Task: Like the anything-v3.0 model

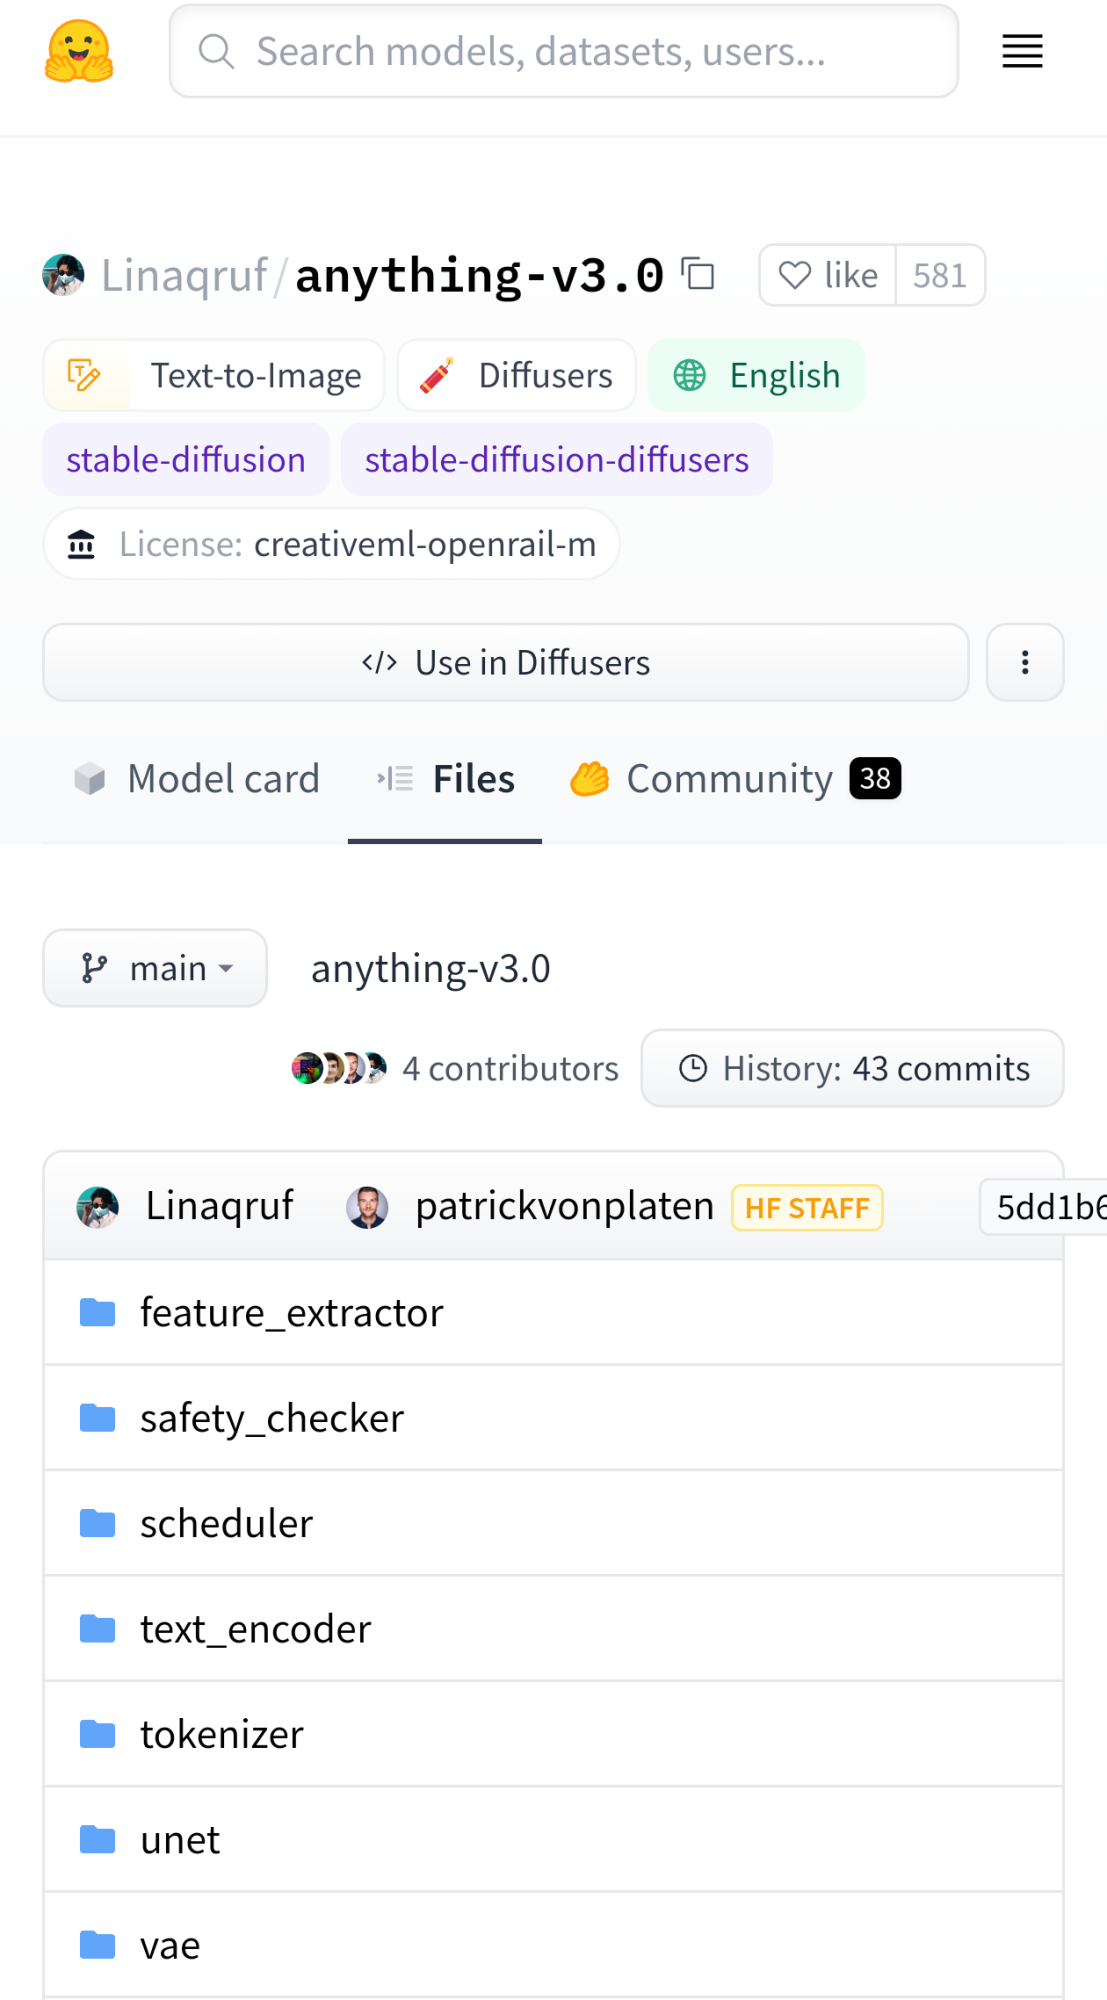Action: coord(828,275)
